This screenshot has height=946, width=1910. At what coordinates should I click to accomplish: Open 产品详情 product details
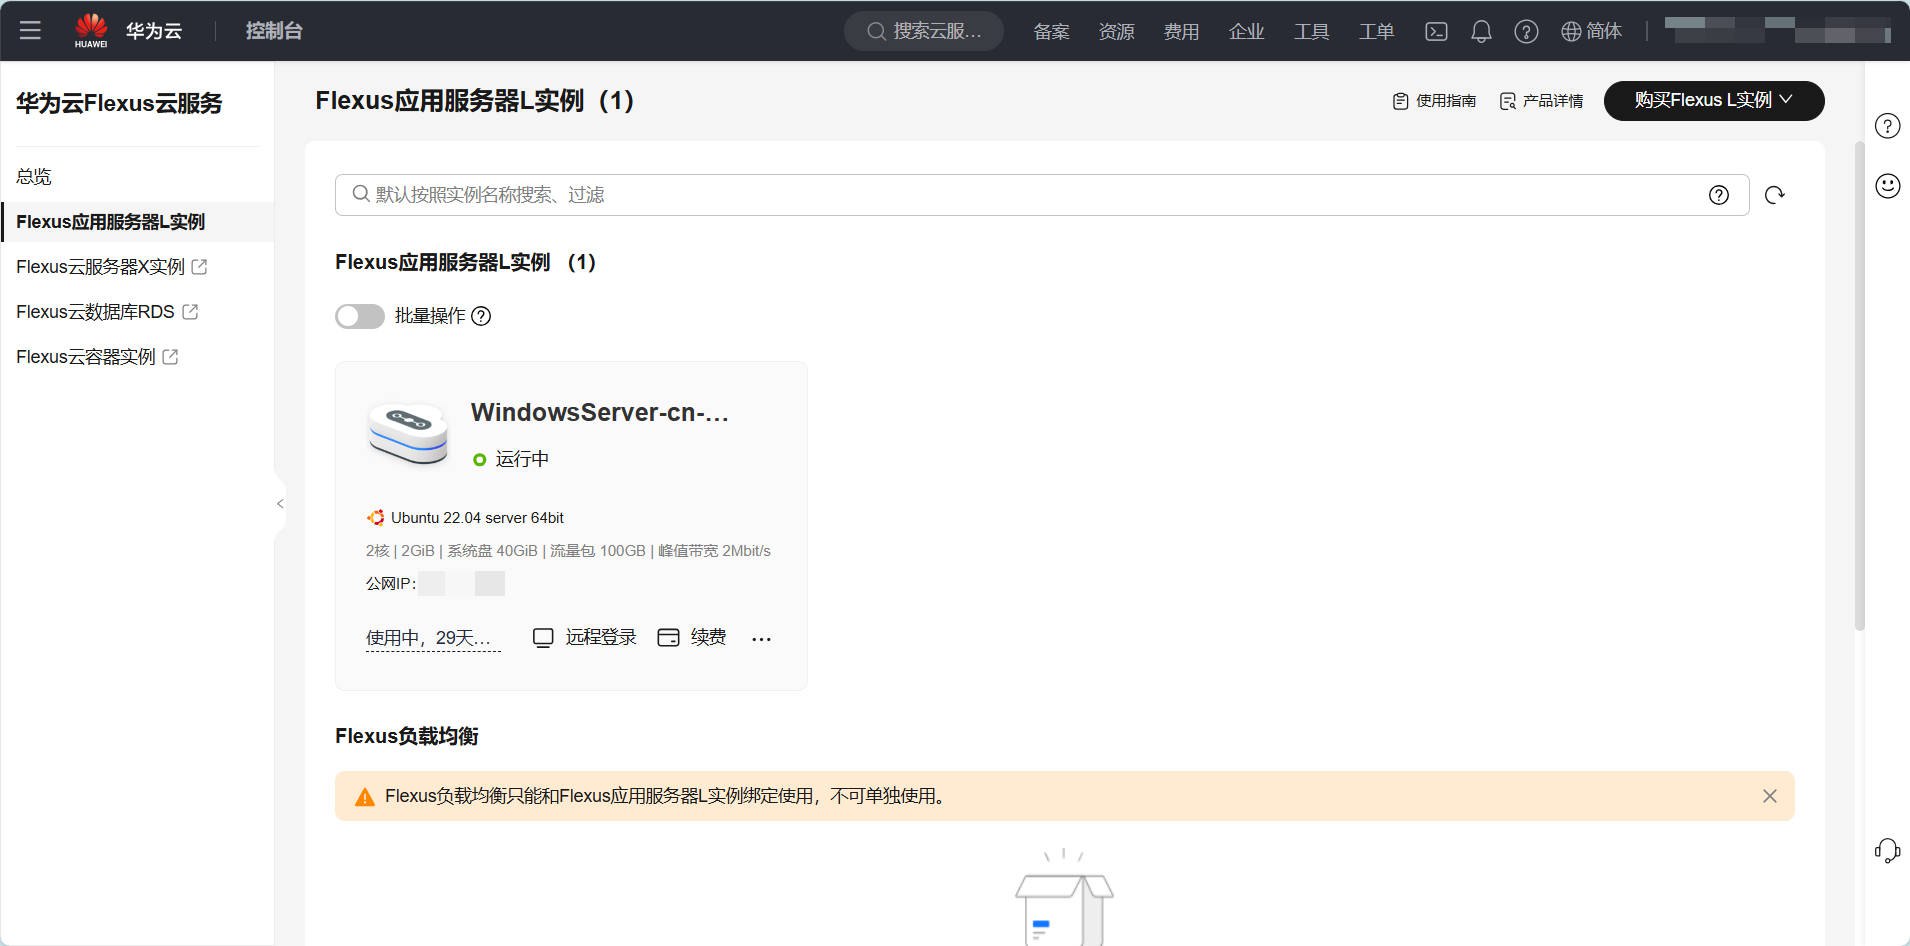1541,101
